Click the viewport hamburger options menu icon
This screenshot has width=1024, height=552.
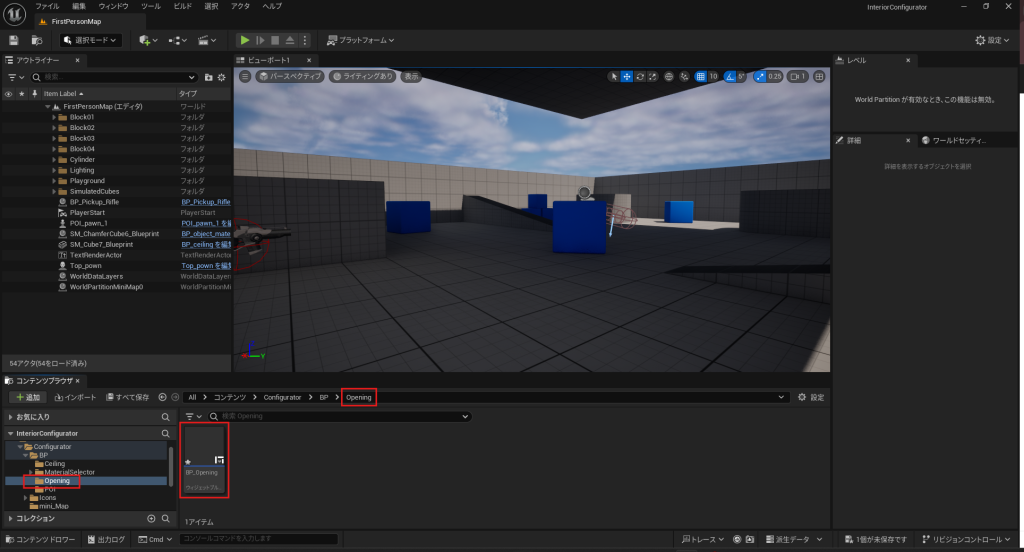pyautogui.click(x=245, y=76)
